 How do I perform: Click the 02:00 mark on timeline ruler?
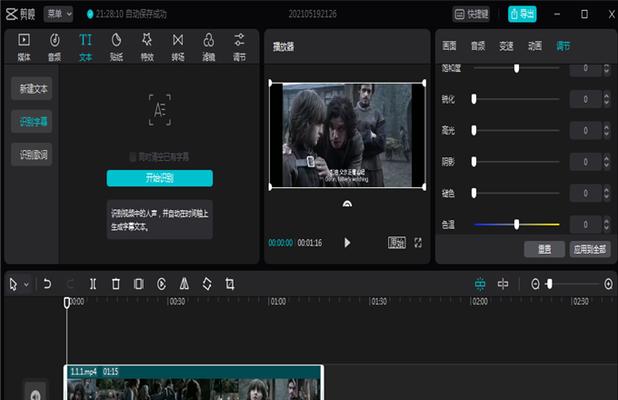(480, 301)
